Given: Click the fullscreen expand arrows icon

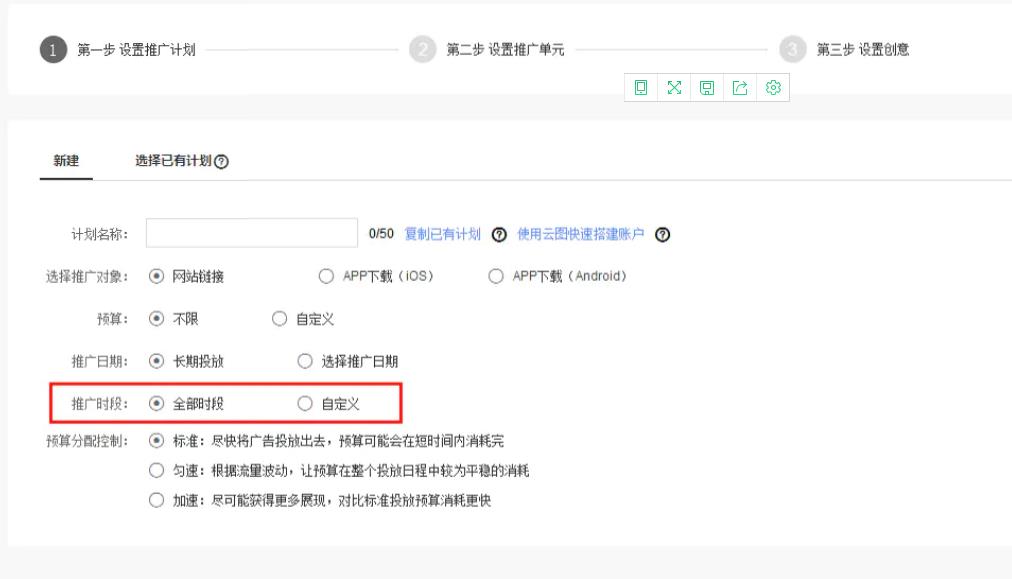Looking at the screenshot, I should tap(674, 88).
